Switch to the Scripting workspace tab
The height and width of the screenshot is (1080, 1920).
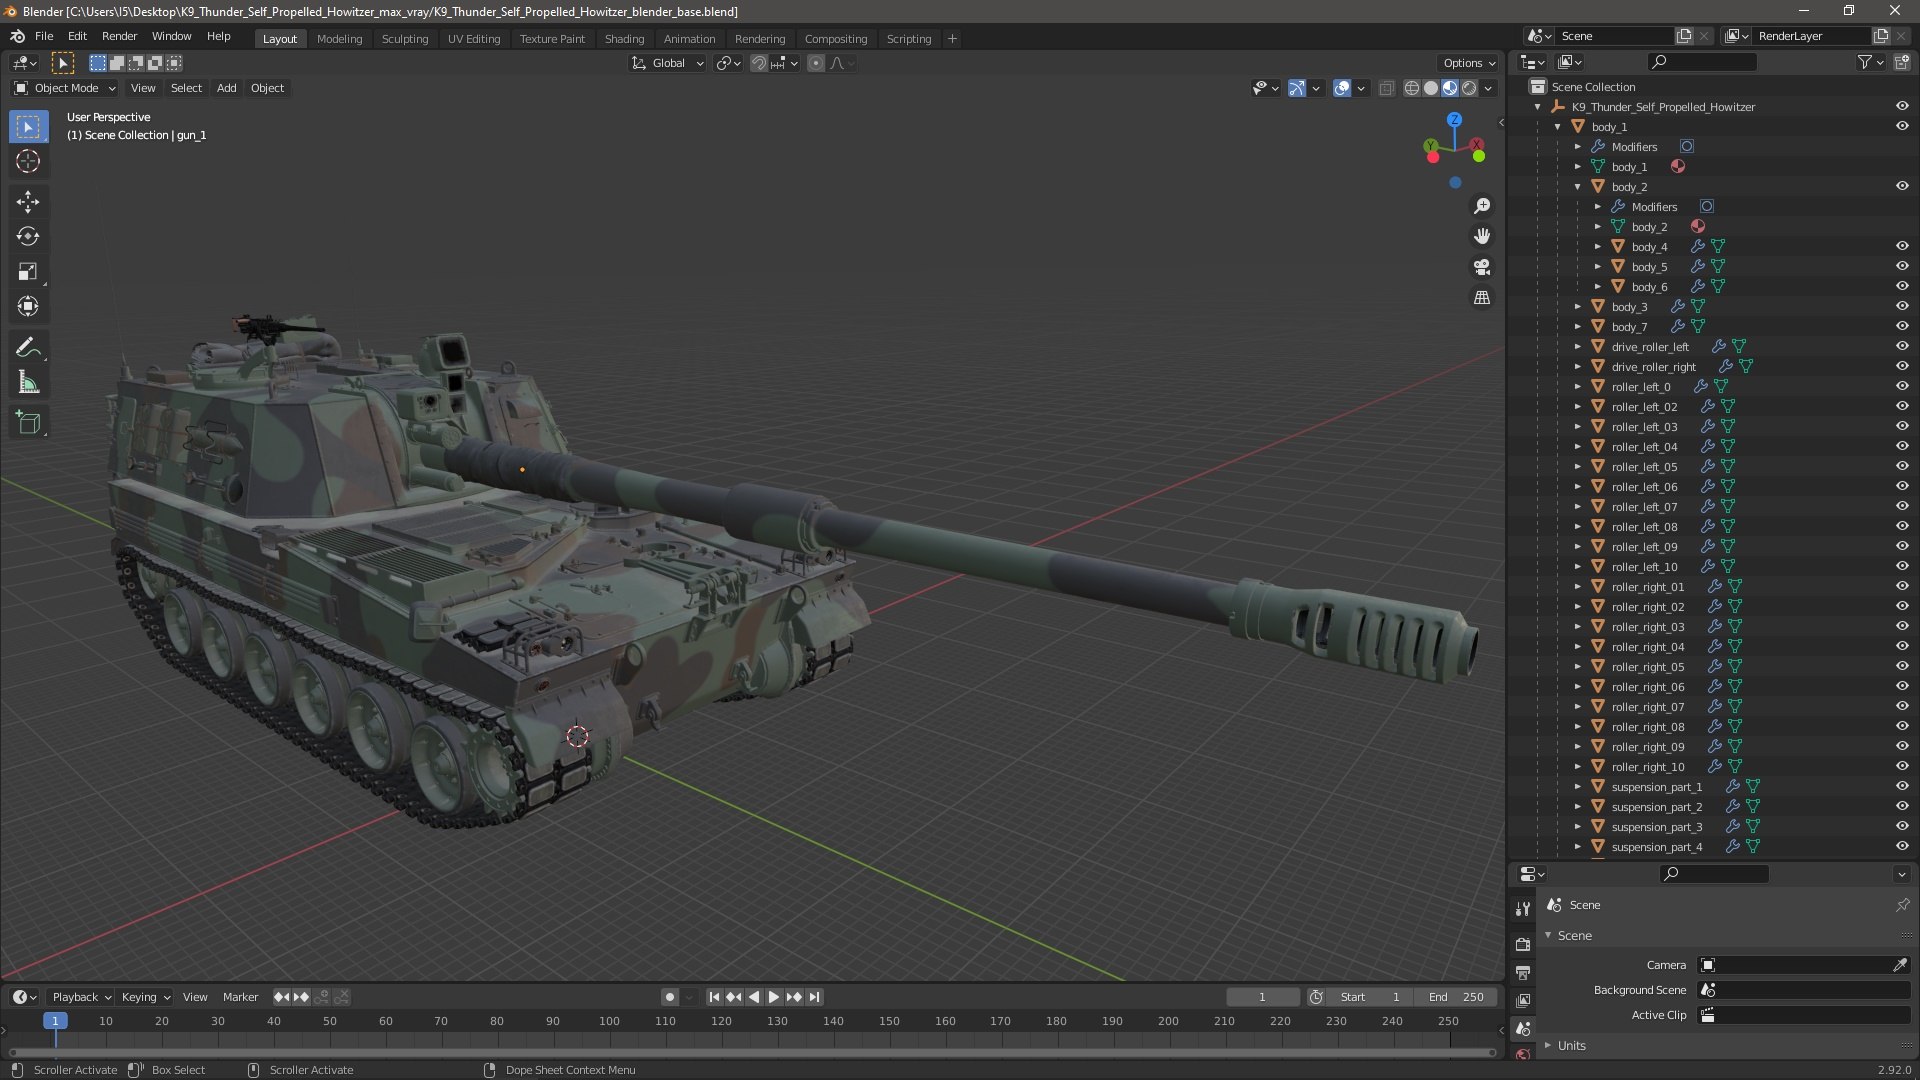pyautogui.click(x=908, y=39)
